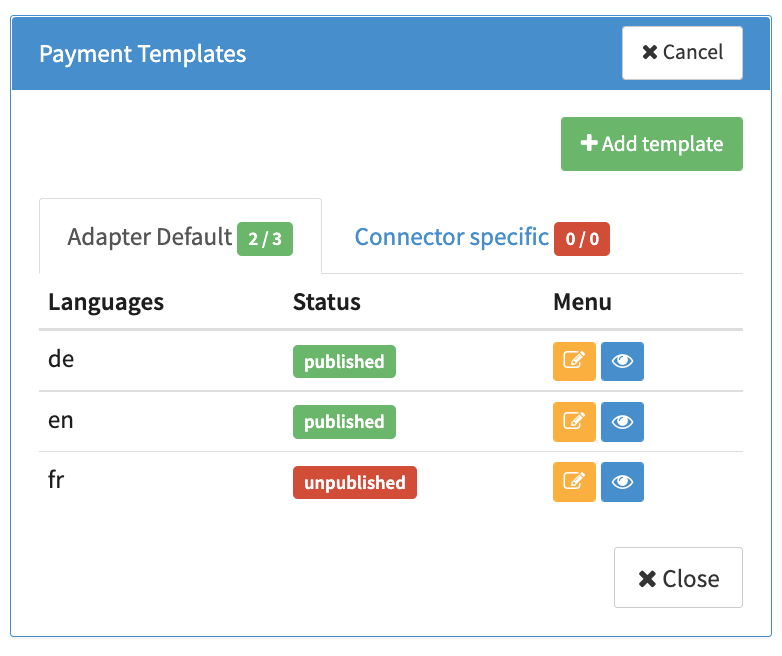
Task: Switch to the Adapter Default tab
Action: point(150,238)
